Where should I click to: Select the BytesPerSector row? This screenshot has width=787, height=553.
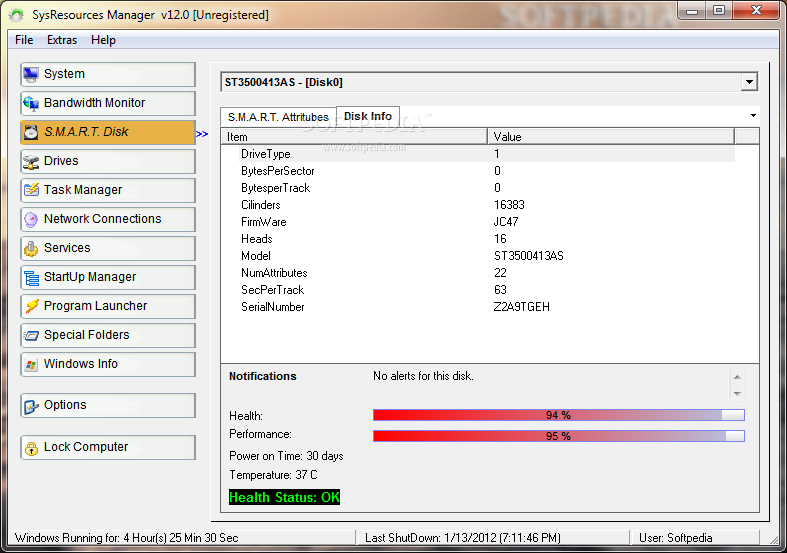(478, 171)
